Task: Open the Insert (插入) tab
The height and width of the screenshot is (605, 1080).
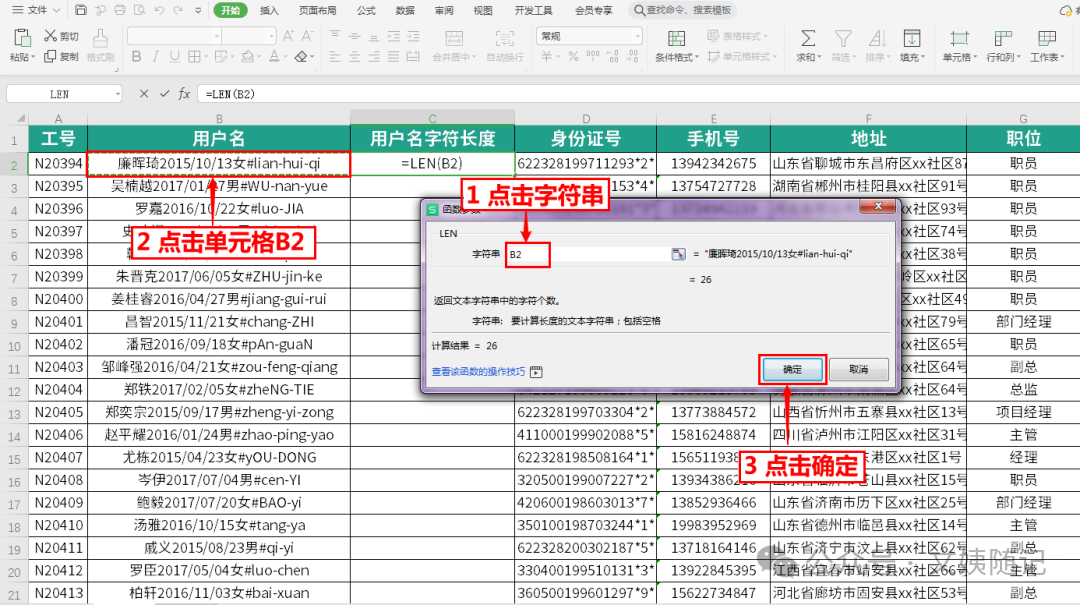Action: coord(269,10)
